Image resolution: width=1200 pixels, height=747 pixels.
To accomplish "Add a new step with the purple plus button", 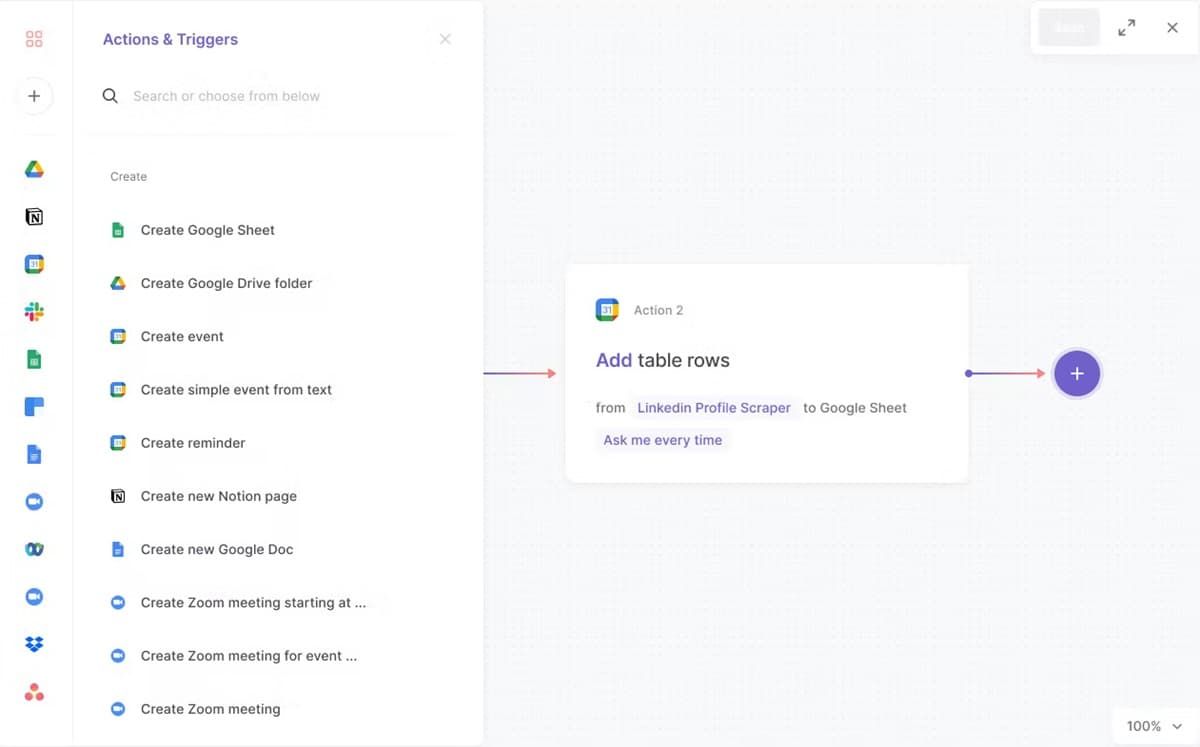I will tap(1077, 374).
